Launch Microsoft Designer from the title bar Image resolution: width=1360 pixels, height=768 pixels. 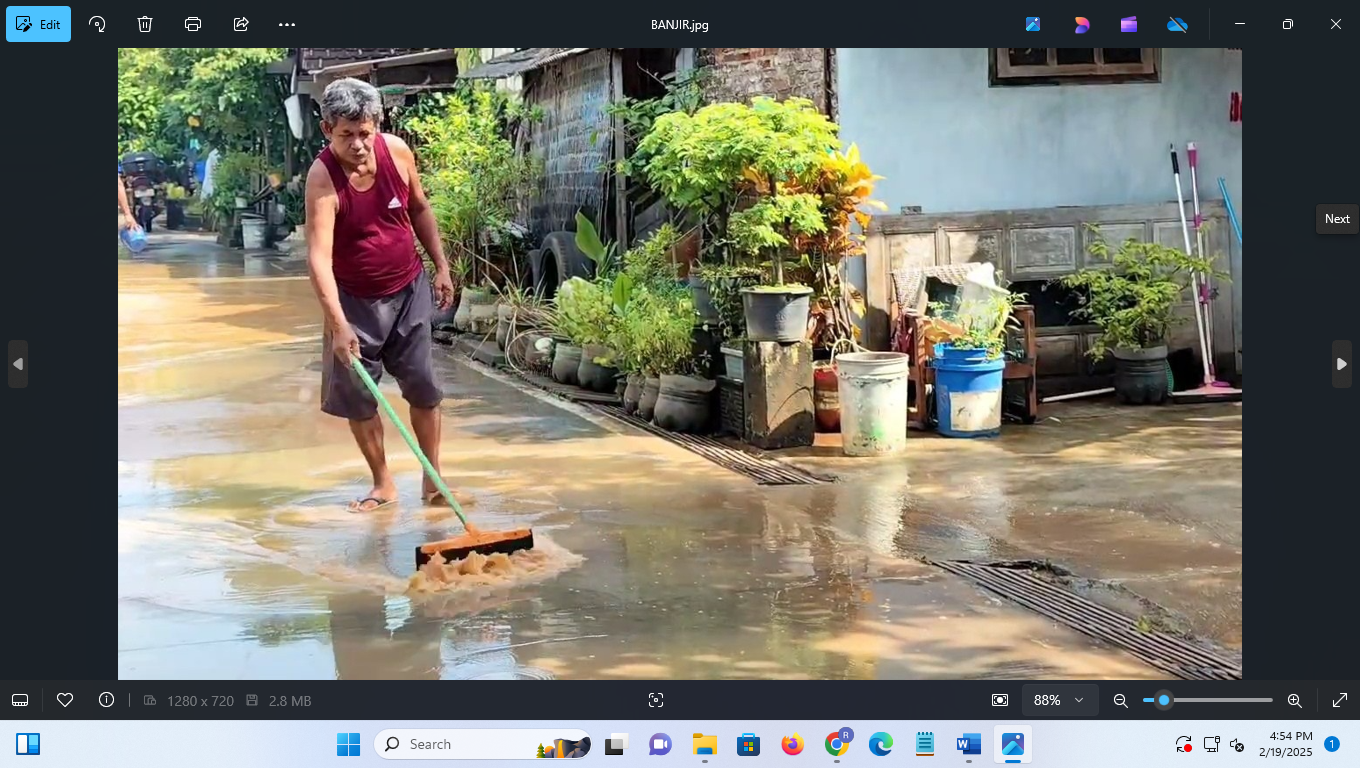(1081, 24)
